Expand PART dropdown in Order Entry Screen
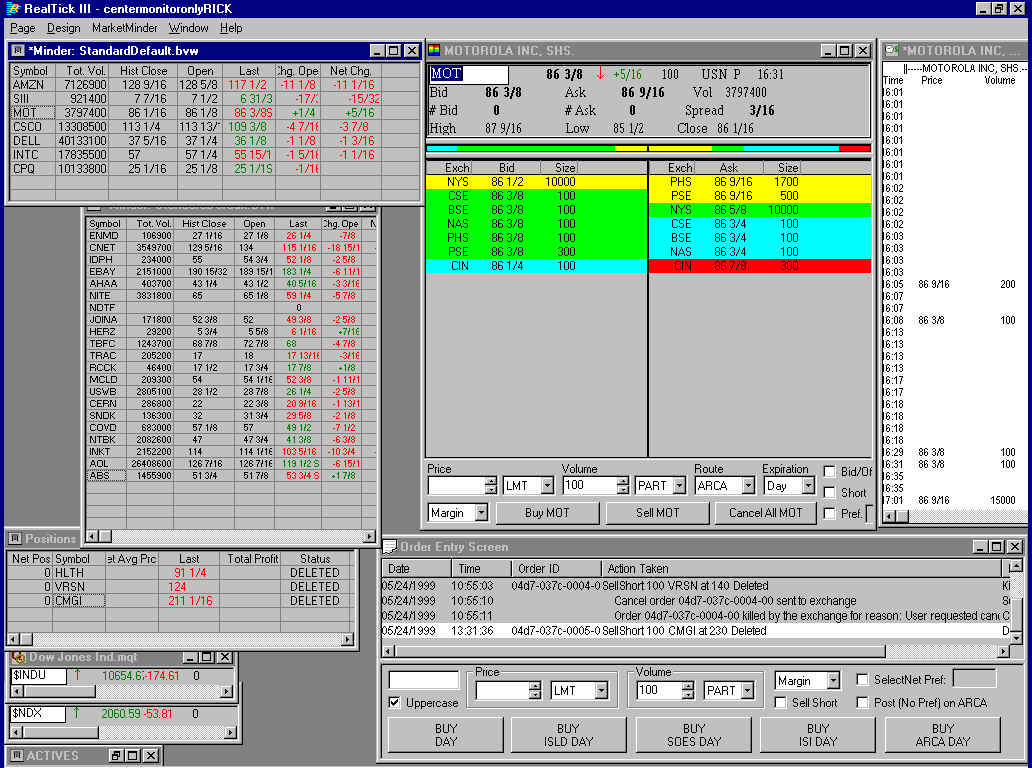Image resolution: width=1032 pixels, height=768 pixels. [x=747, y=690]
